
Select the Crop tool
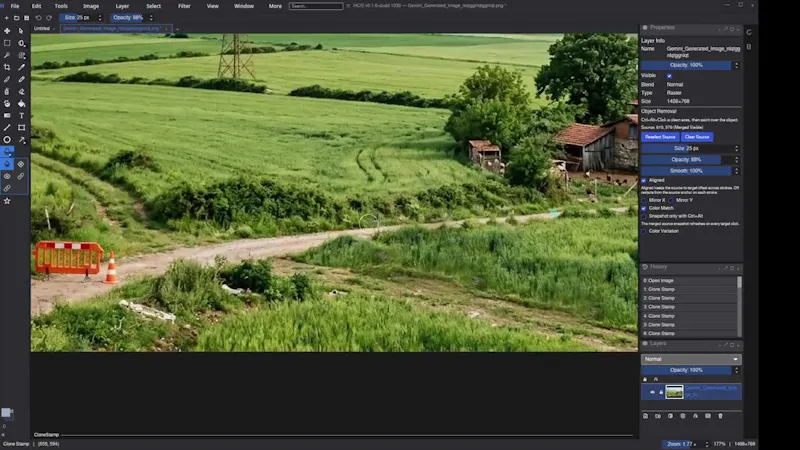pos(7,67)
